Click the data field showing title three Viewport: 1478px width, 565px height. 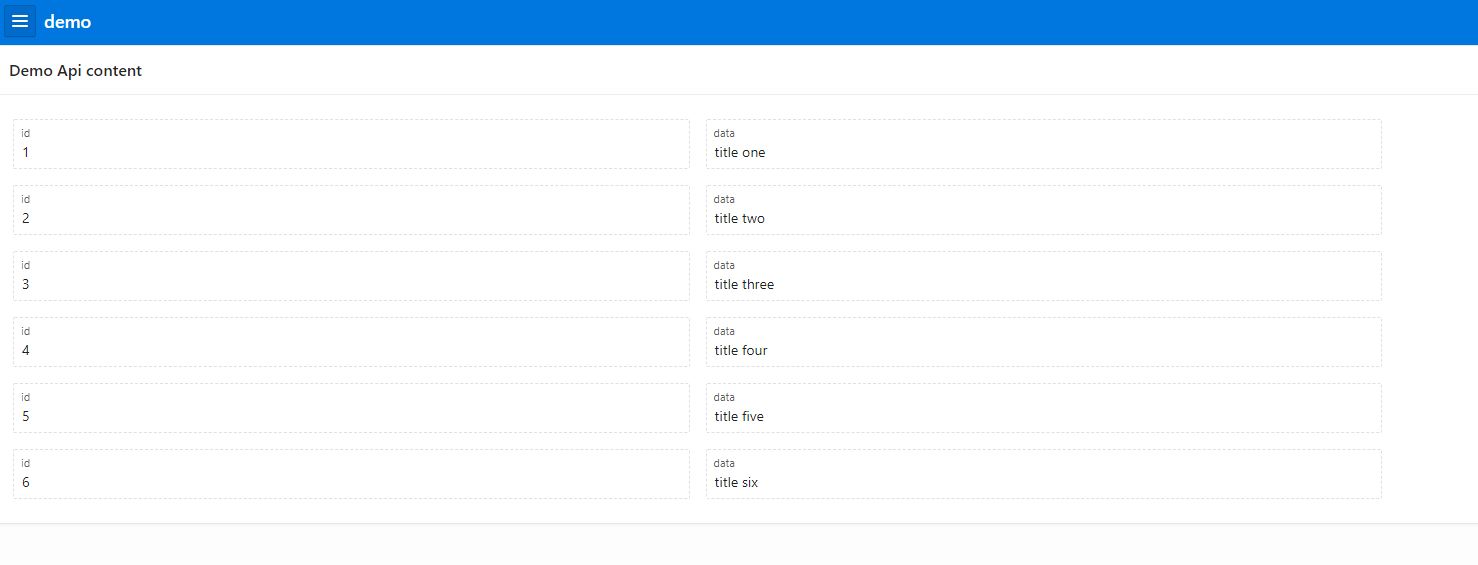click(1044, 276)
